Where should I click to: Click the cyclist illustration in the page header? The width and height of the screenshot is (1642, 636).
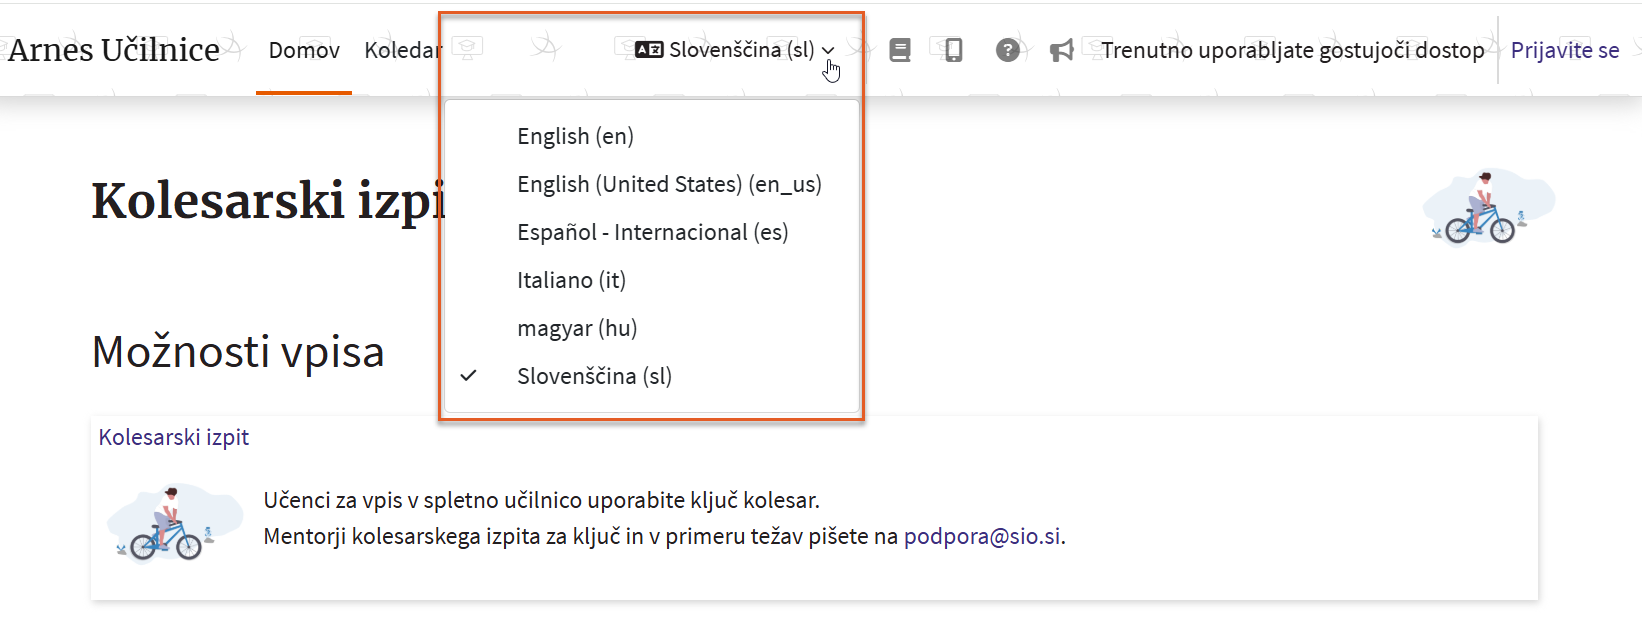coord(1486,208)
